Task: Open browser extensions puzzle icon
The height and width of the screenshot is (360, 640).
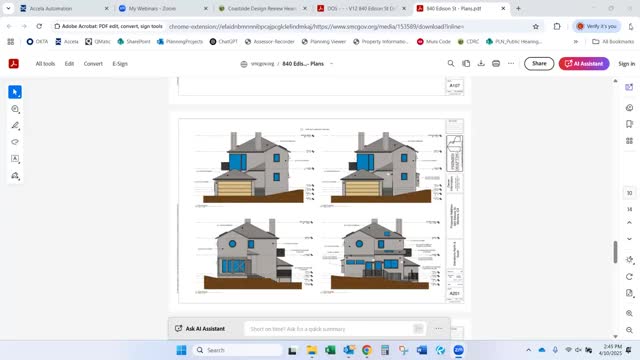Action: click(x=557, y=27)
